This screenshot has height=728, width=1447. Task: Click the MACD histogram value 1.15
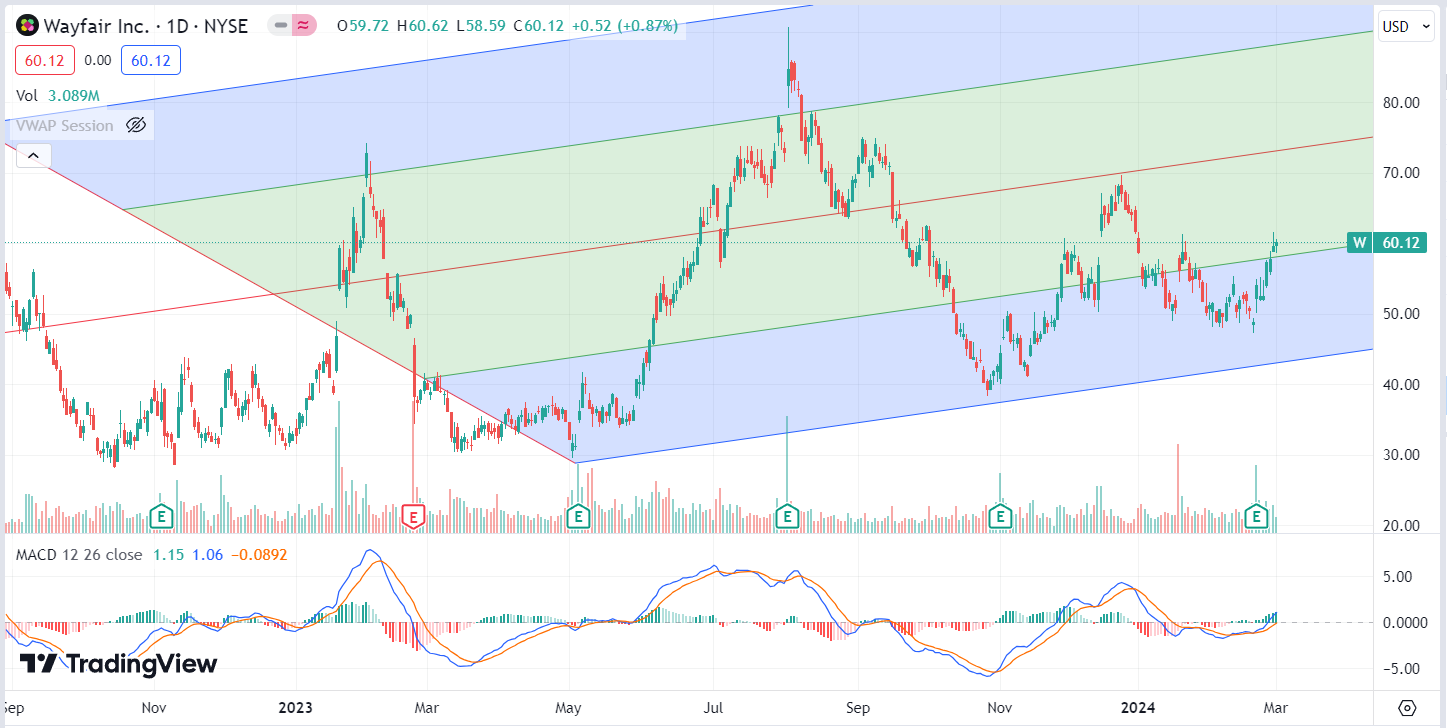point(167,554)
